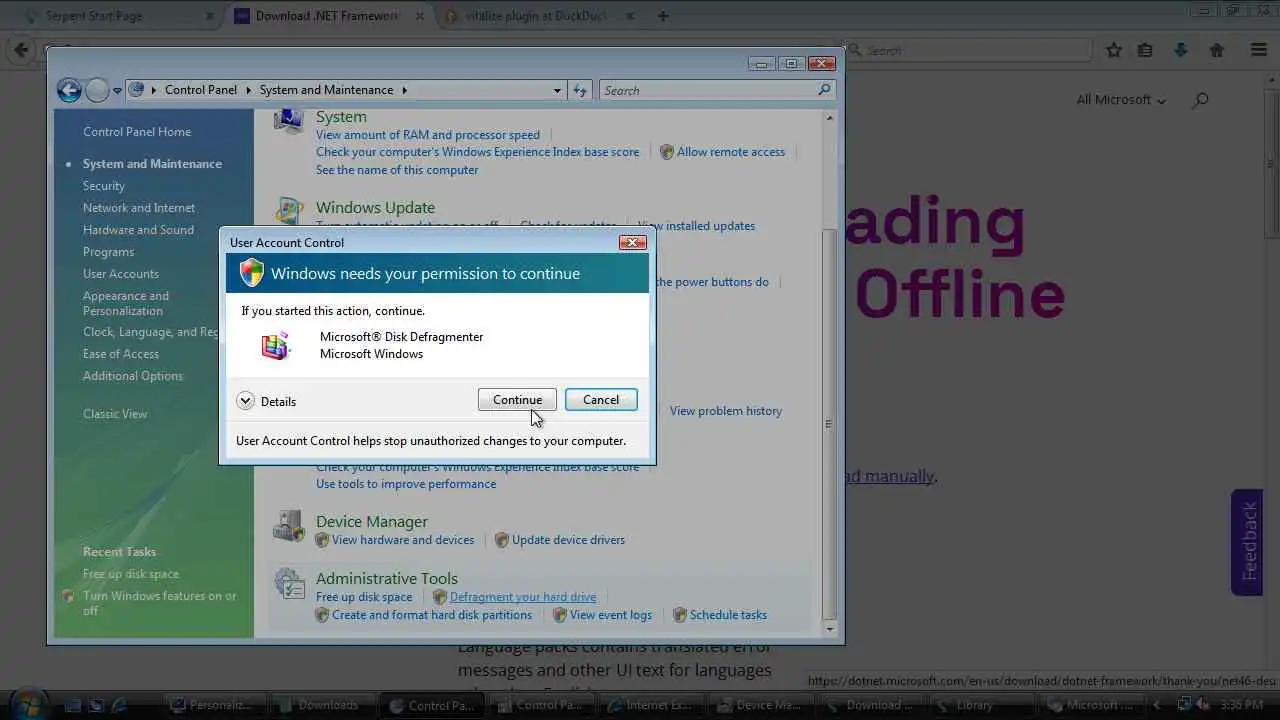Click the System category icon
The width and height of the screenshot is (1280, 720).
289,121
